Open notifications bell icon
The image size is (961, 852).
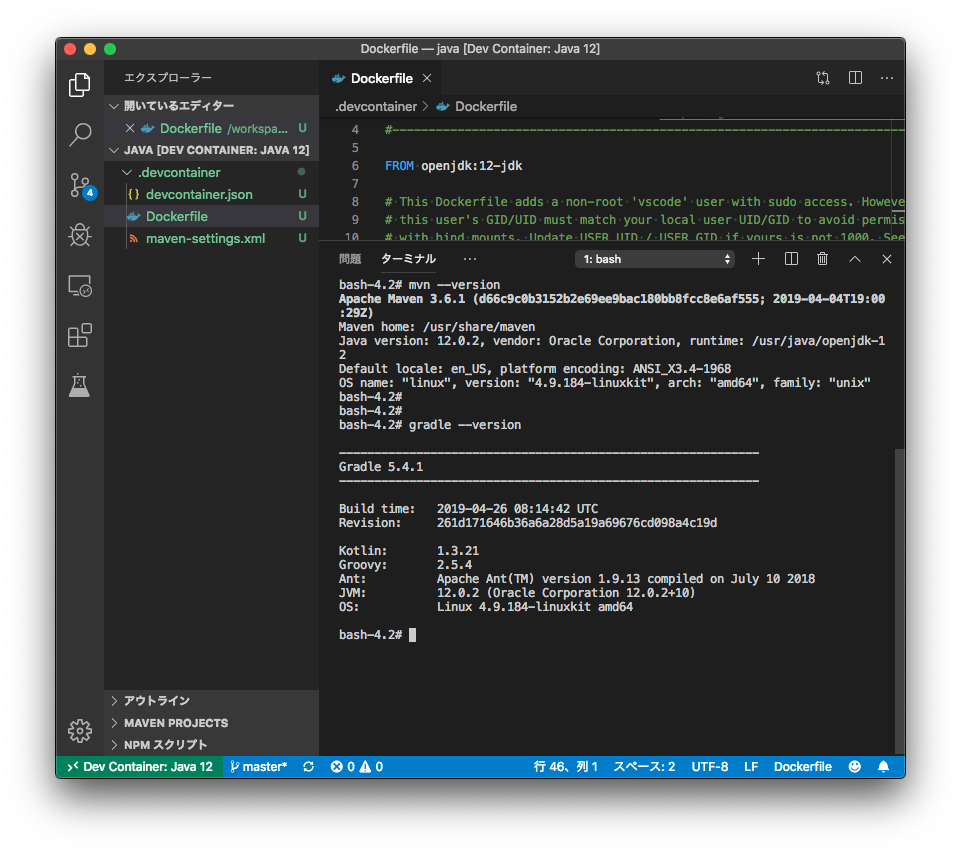click(883, 767)
